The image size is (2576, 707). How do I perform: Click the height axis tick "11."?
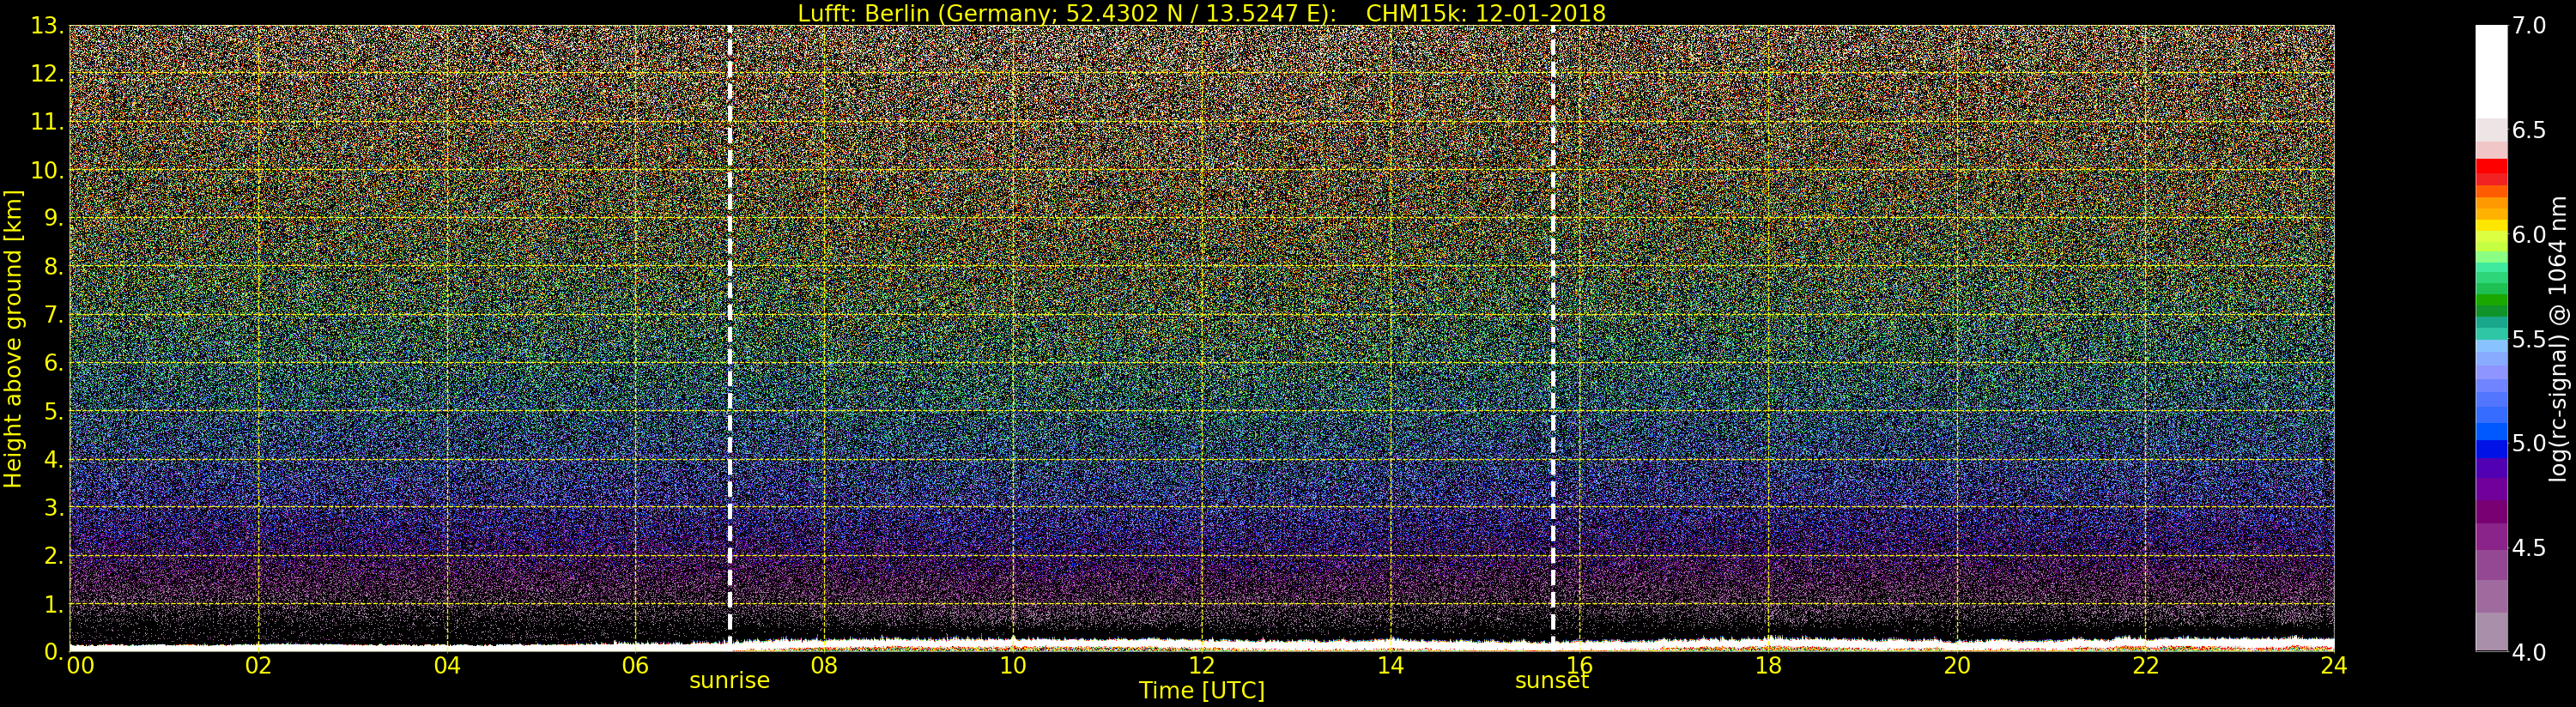click(x=47, y=122)
